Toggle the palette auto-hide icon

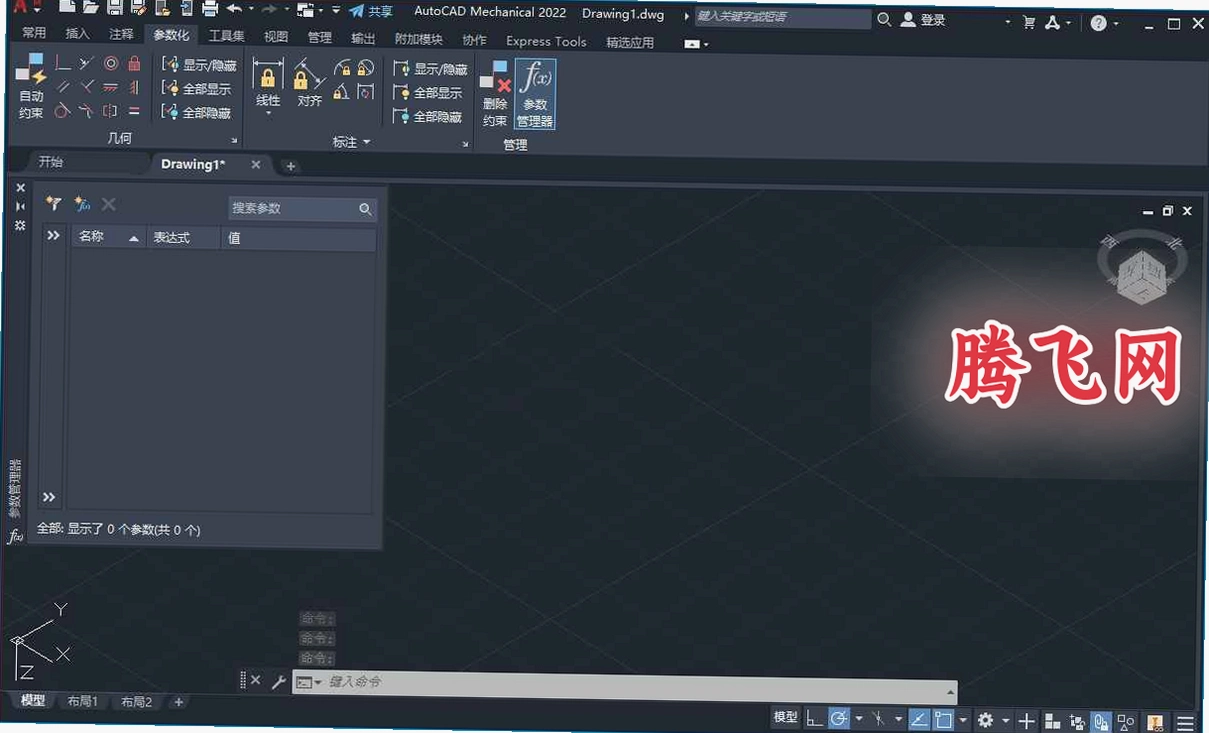coord(20,206)
